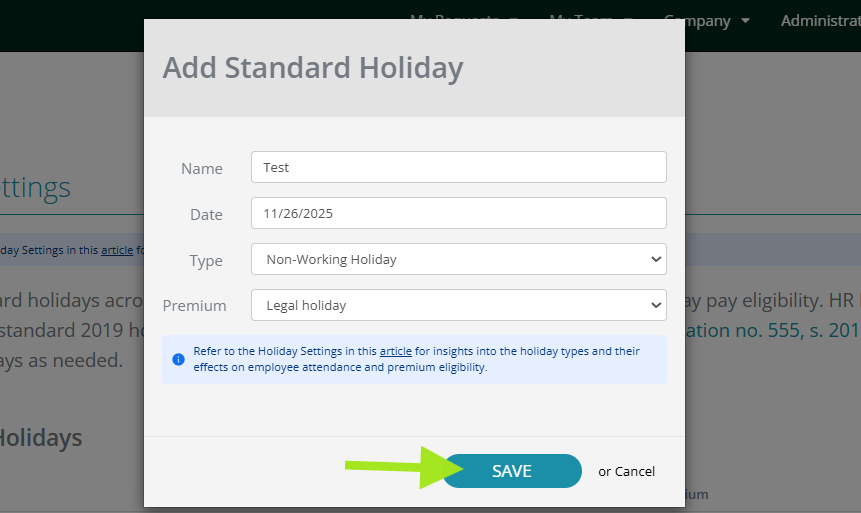The width and height of the screenshot is (861, 513).
Task: Click the Date field showing 11/26/2025
Action: pyautogui.click(x=458, y=213)
